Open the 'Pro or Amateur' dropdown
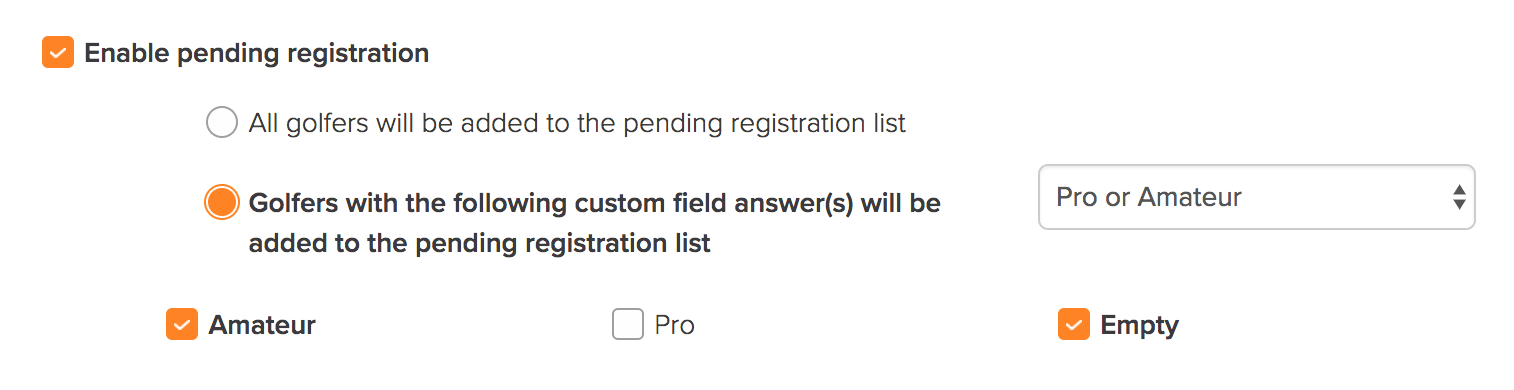 coord(1257,197)
